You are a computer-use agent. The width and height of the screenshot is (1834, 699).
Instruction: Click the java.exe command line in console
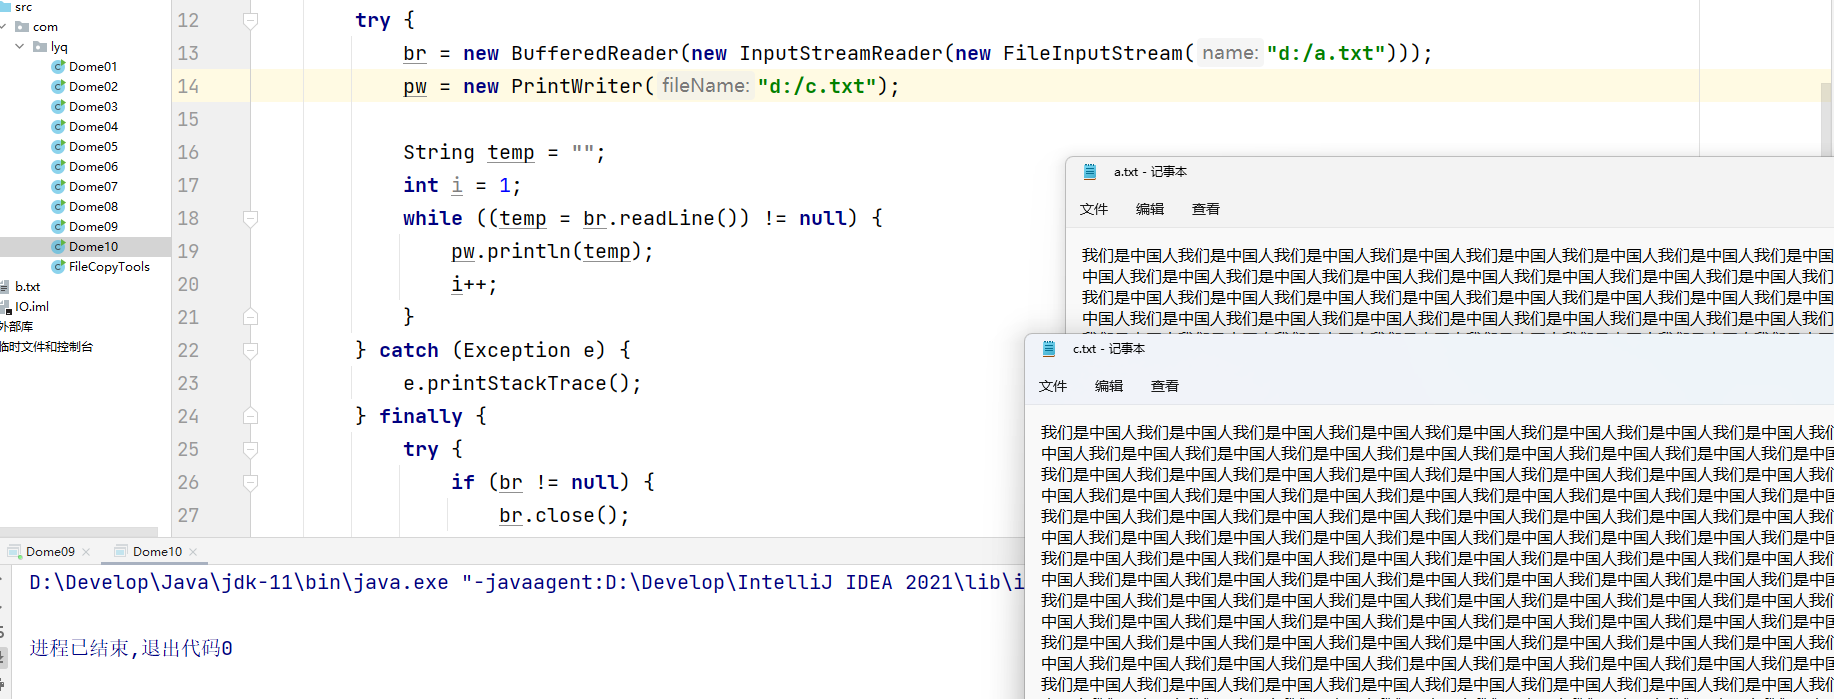(526, 582)
